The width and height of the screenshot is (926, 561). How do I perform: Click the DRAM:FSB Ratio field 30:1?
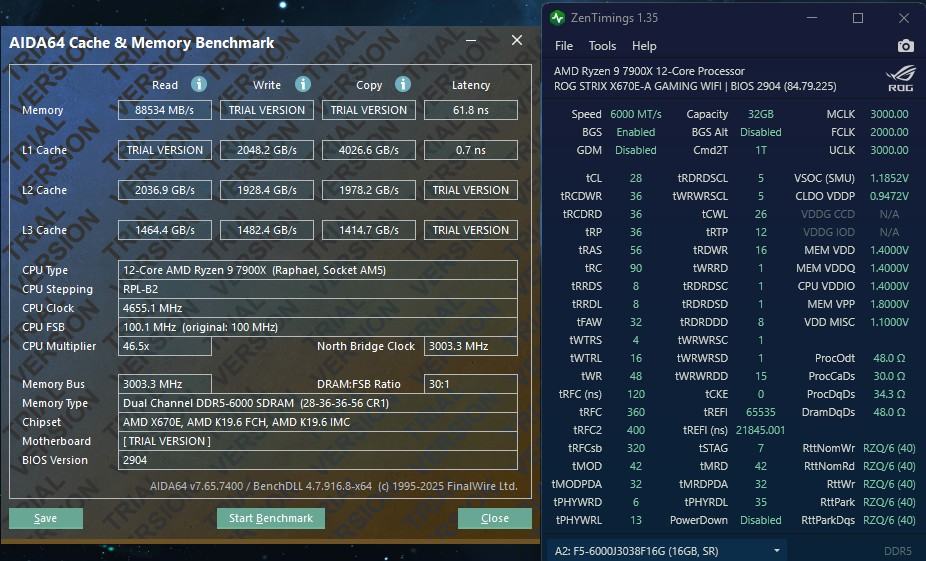pyautogui.click(x=471, y=384)
